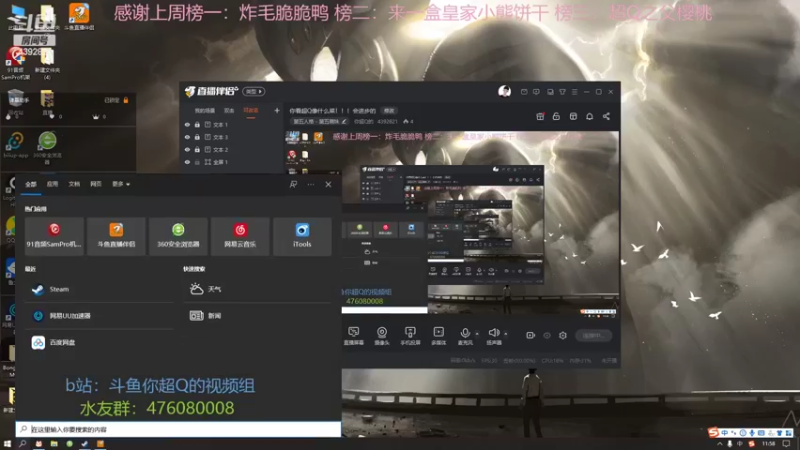Add a live screen capture source
The image size is (800, 450).
(x=354, y=336)
